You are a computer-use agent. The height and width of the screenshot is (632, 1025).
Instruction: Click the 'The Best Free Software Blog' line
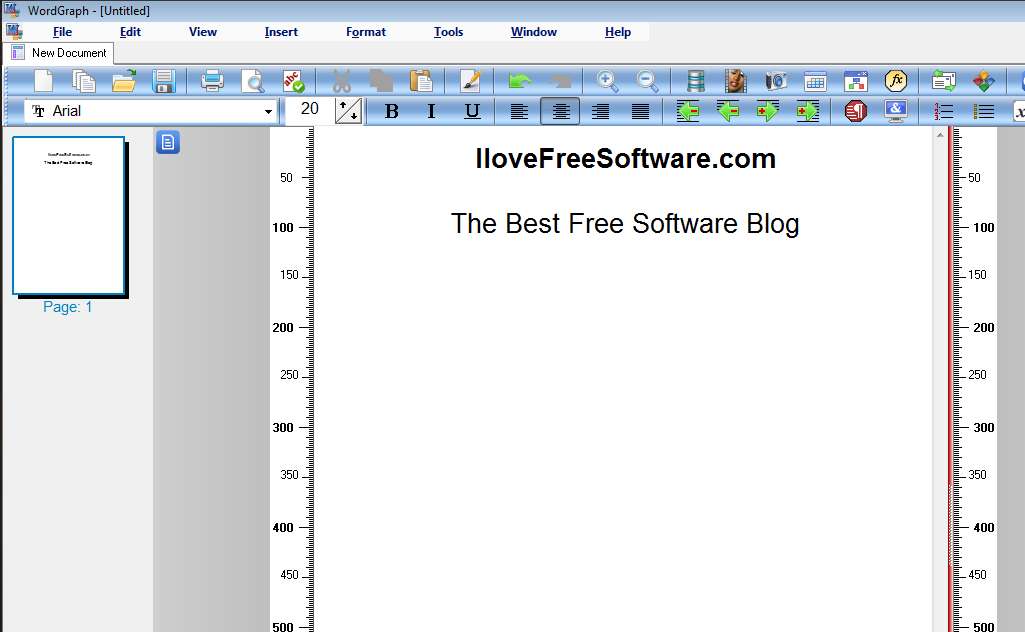coord(625,224)
